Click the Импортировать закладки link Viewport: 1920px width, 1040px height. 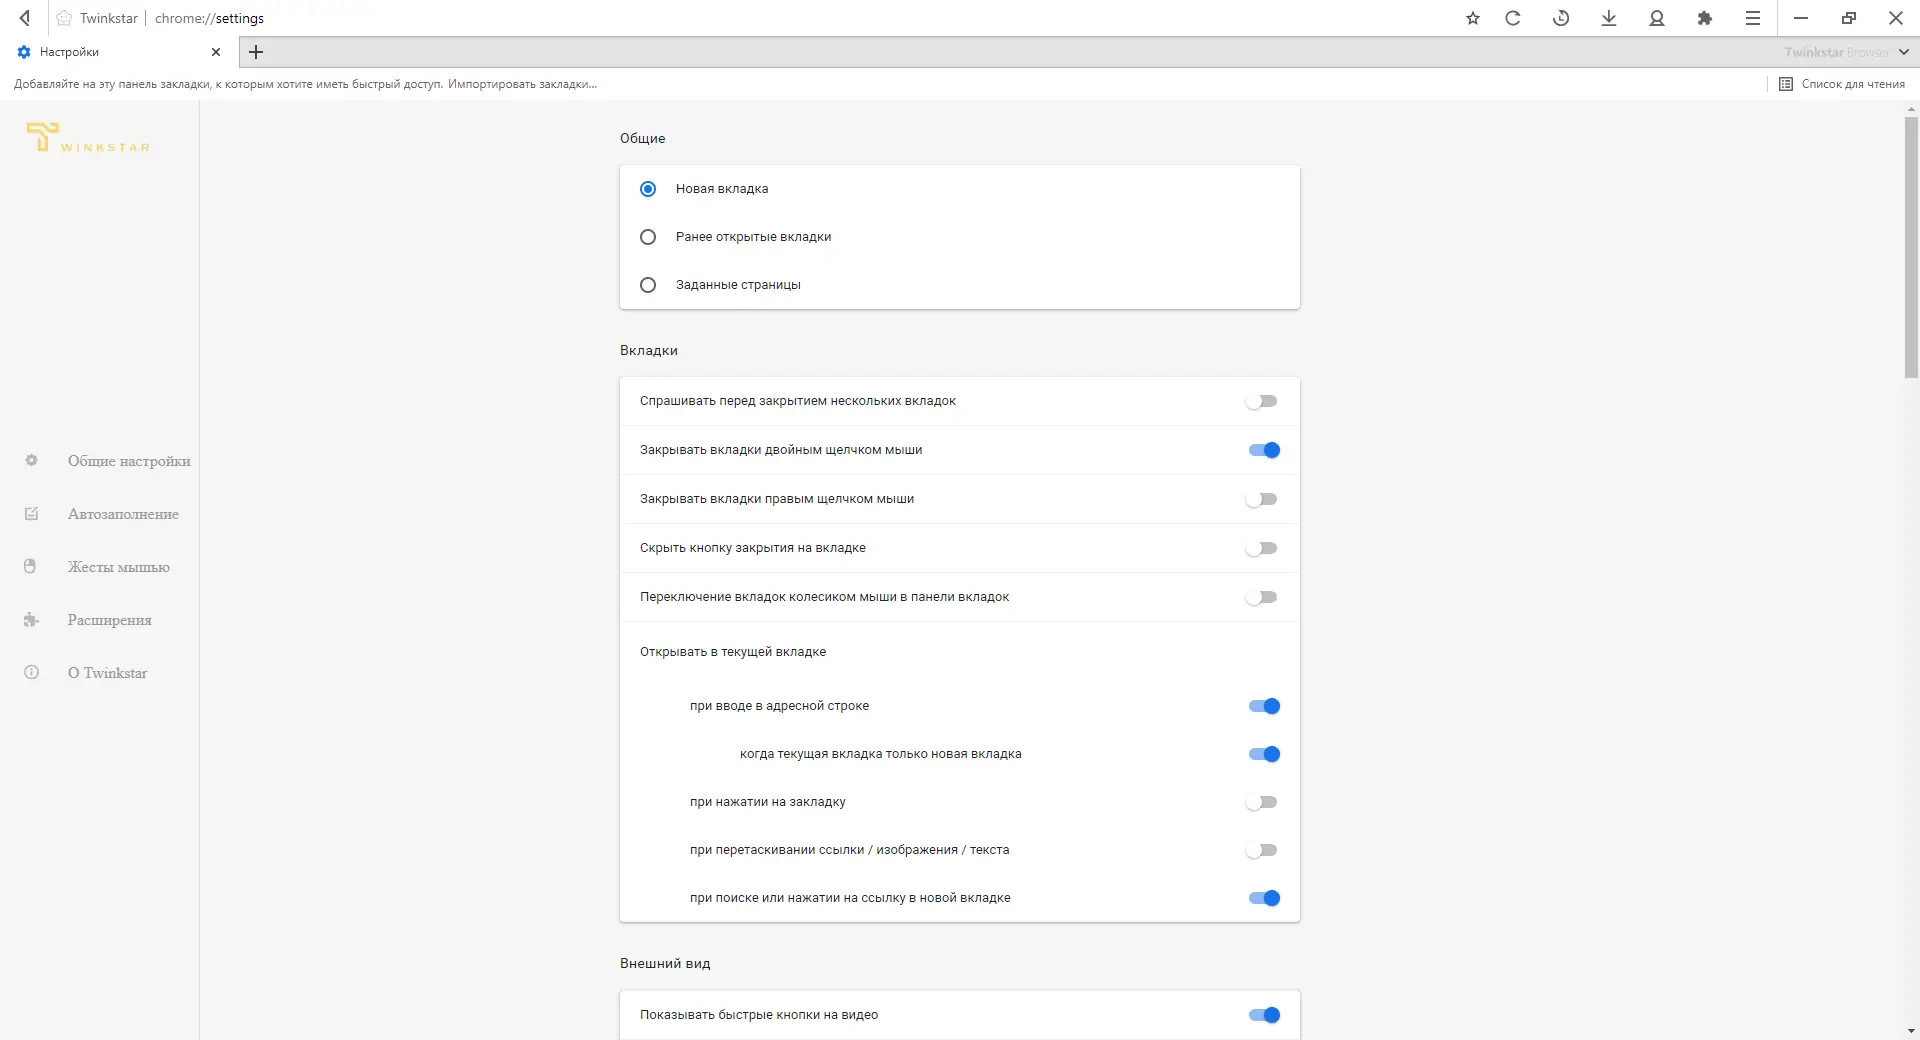[x=521, y=84]
